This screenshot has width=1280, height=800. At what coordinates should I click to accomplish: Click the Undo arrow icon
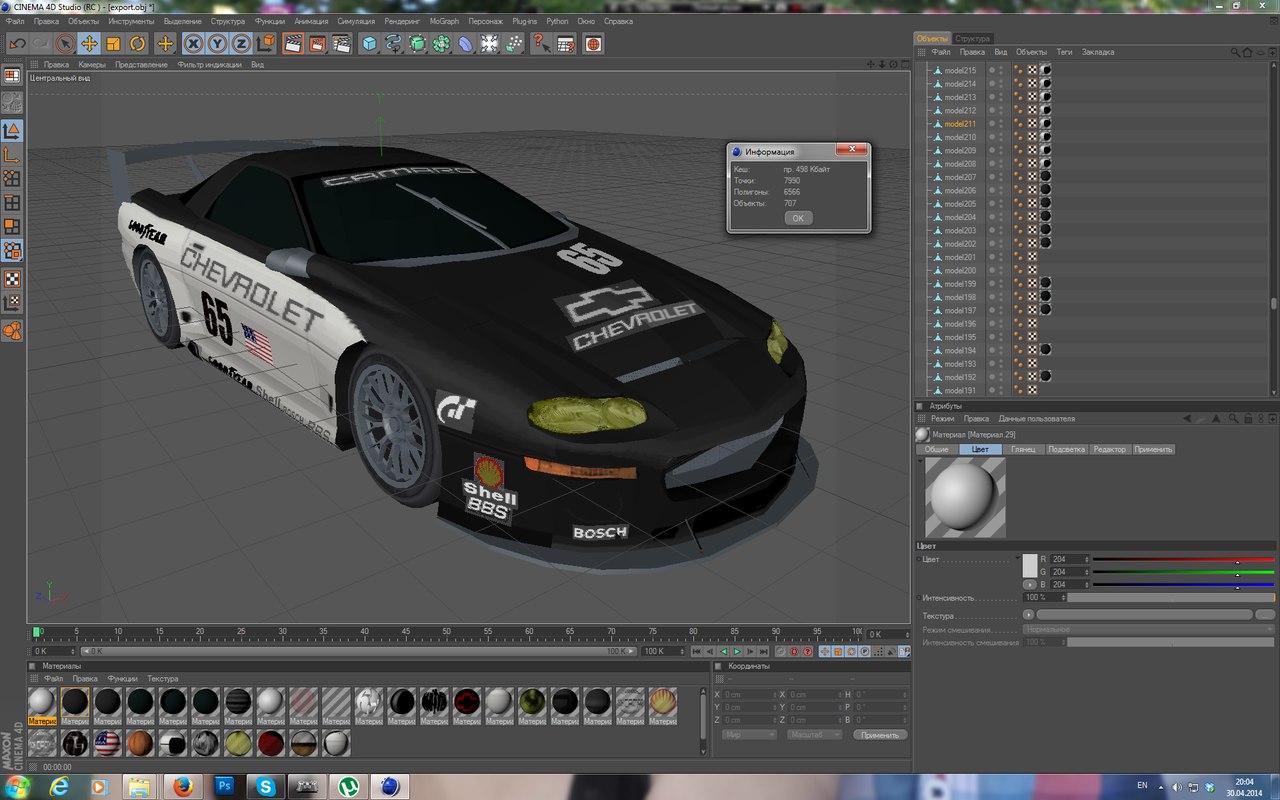[x=17, y=44]
